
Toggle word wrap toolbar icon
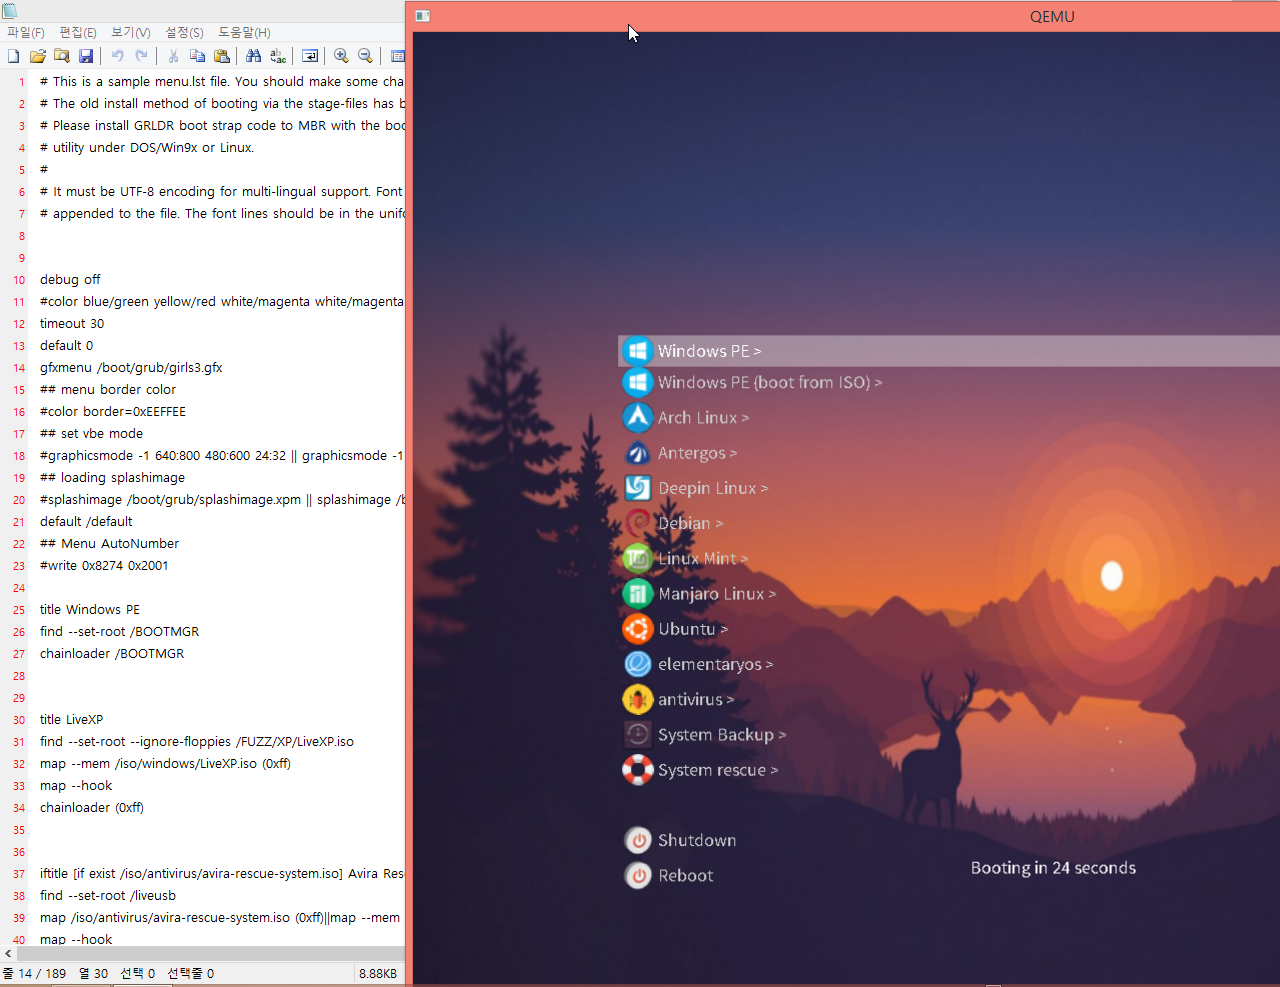310,57
